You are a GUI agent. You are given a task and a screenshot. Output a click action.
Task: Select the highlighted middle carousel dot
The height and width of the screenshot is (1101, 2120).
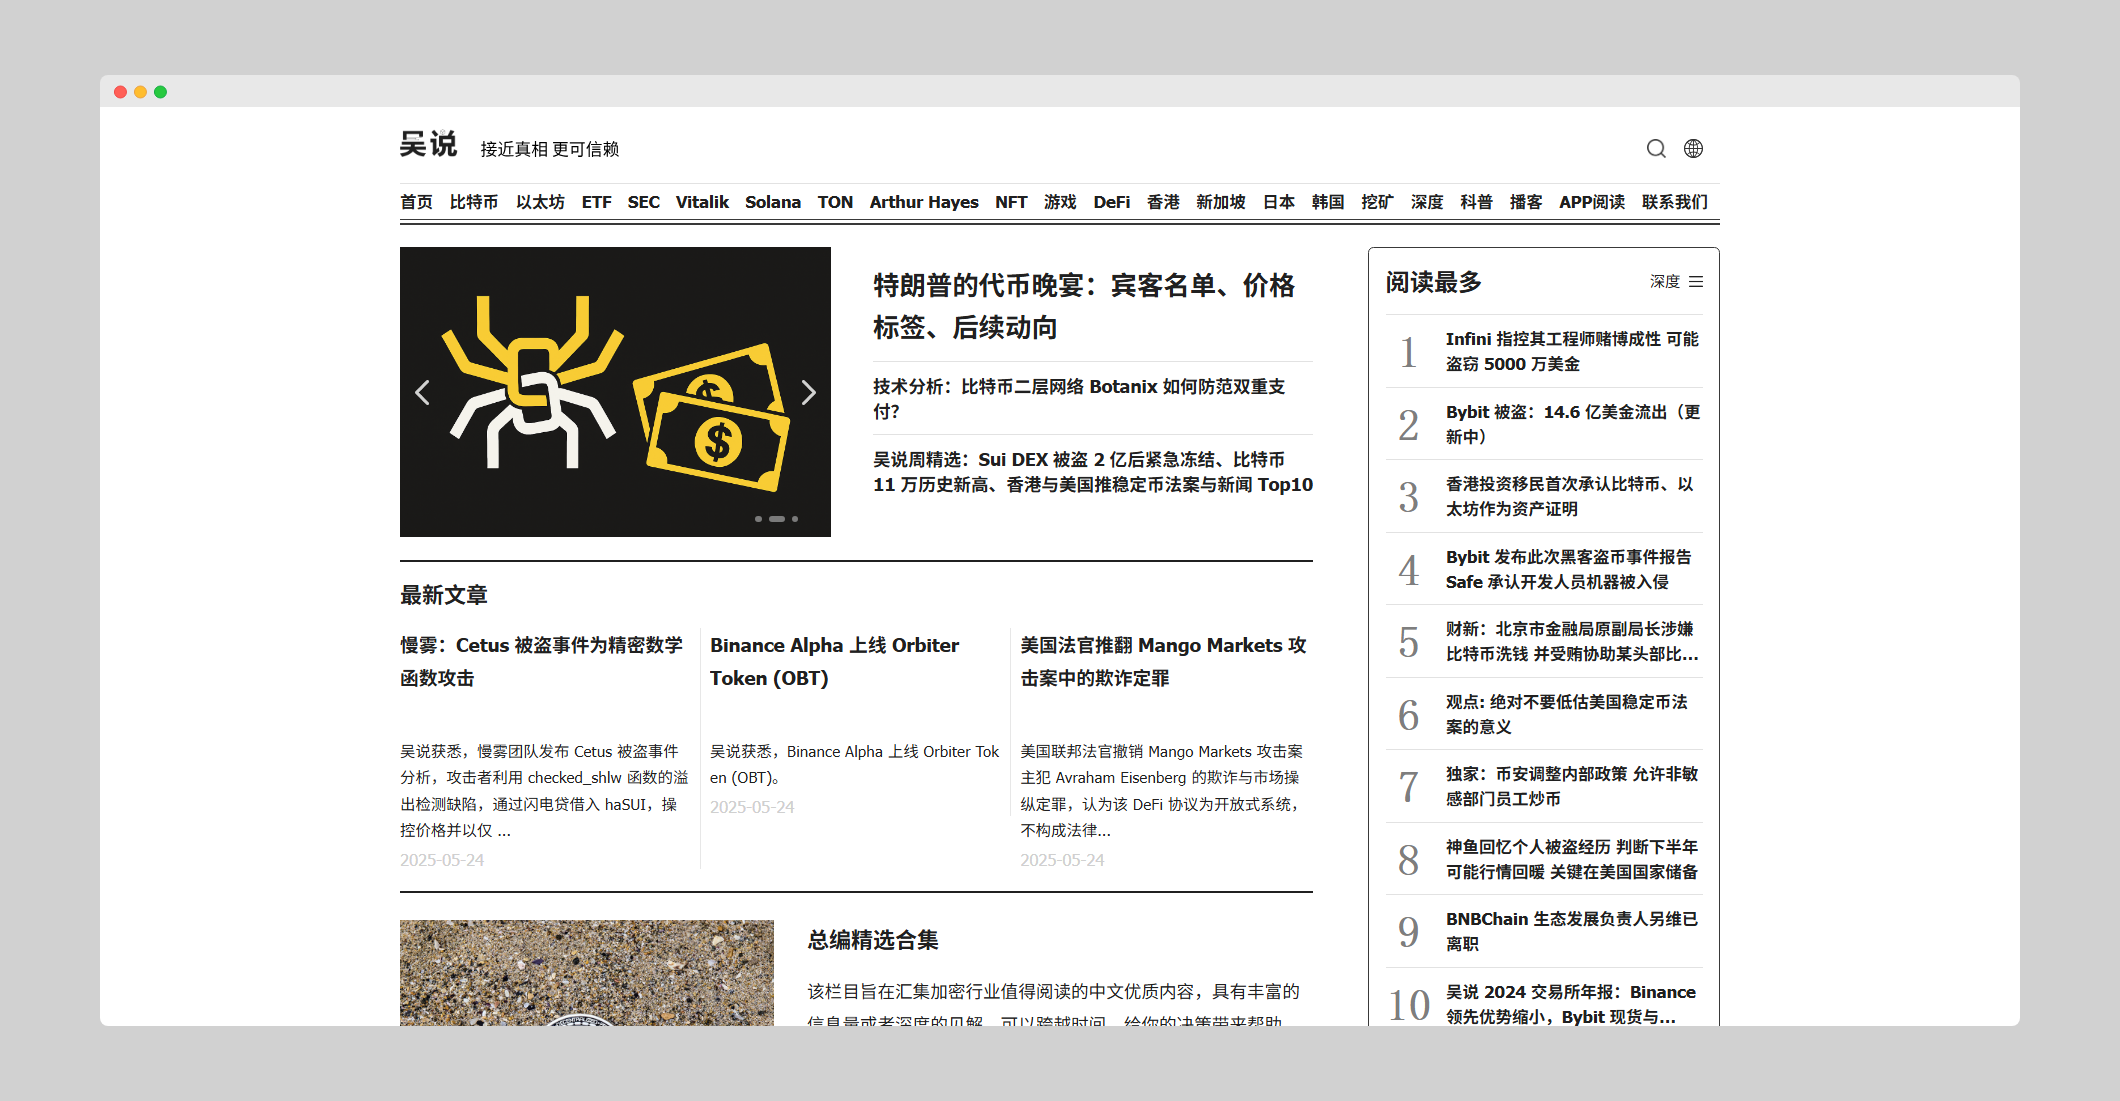775,519
